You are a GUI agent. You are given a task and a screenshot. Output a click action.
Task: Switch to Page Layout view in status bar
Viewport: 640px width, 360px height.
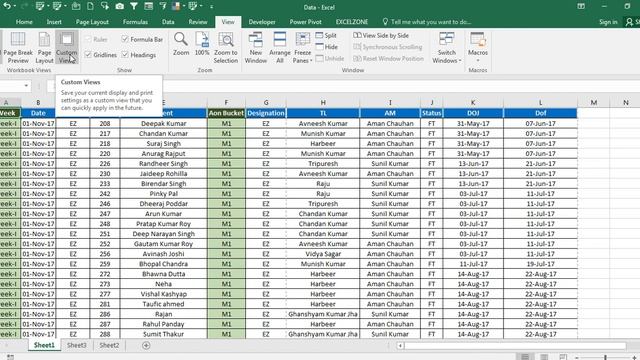coord(544,357)
